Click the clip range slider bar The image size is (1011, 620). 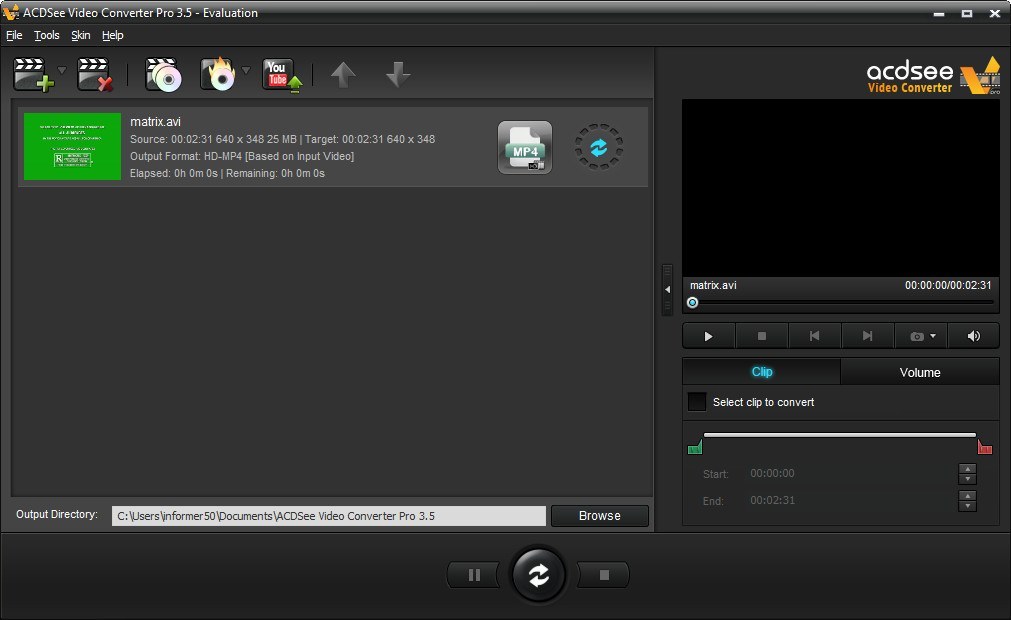tap(839, 435)
